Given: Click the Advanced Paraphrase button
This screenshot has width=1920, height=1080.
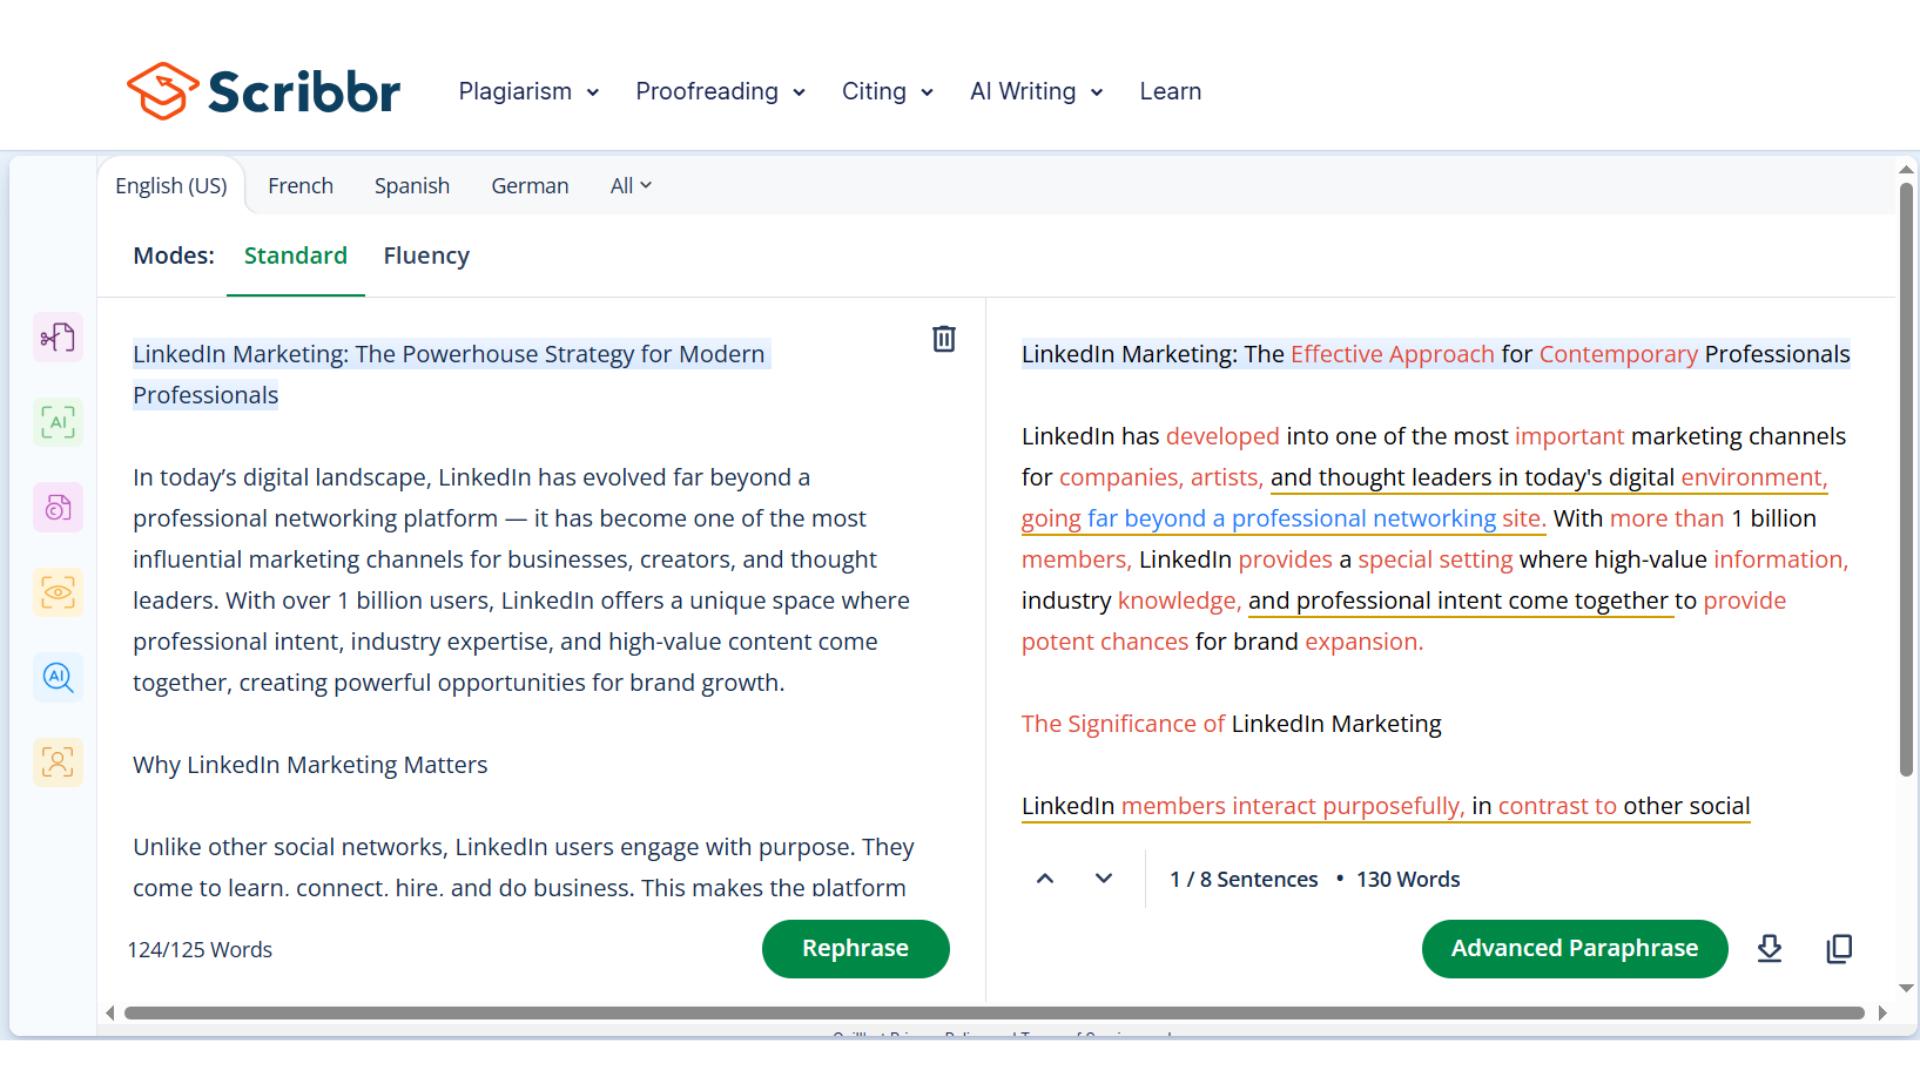Looking at the screenshot, I should click(x=1574, y=948).
